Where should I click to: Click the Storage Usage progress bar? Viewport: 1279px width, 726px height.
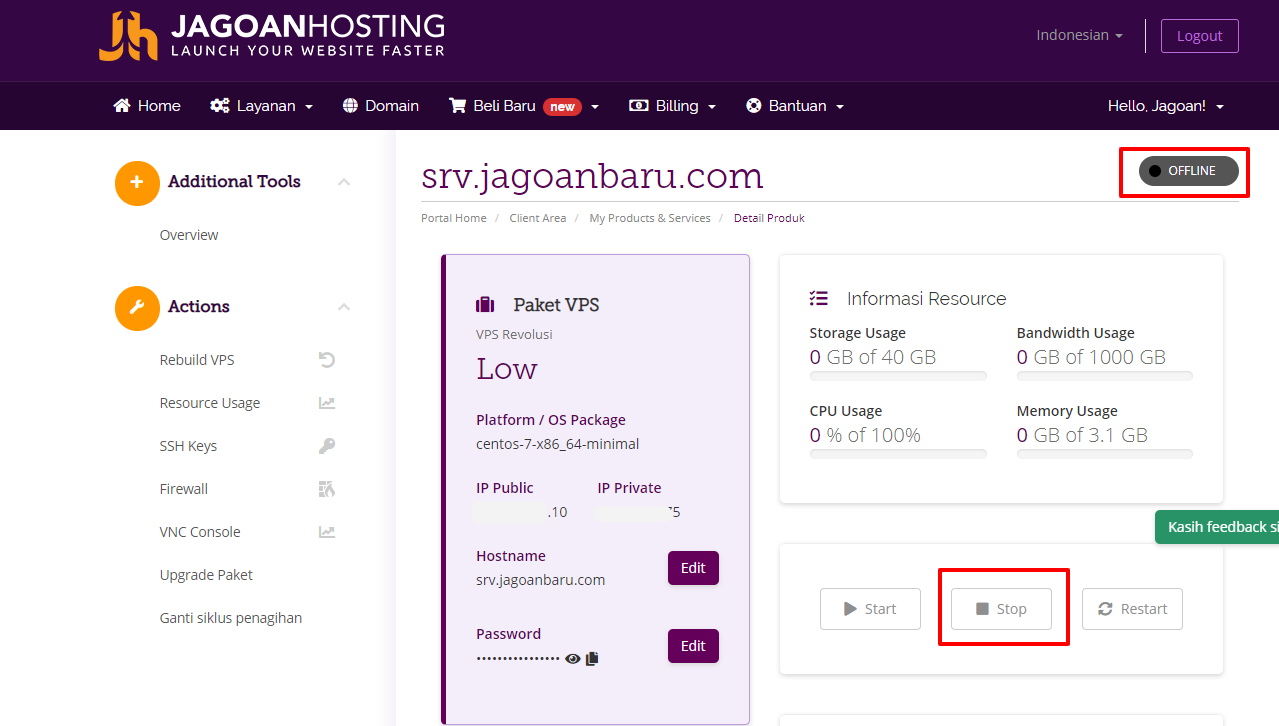click(898, 376)
